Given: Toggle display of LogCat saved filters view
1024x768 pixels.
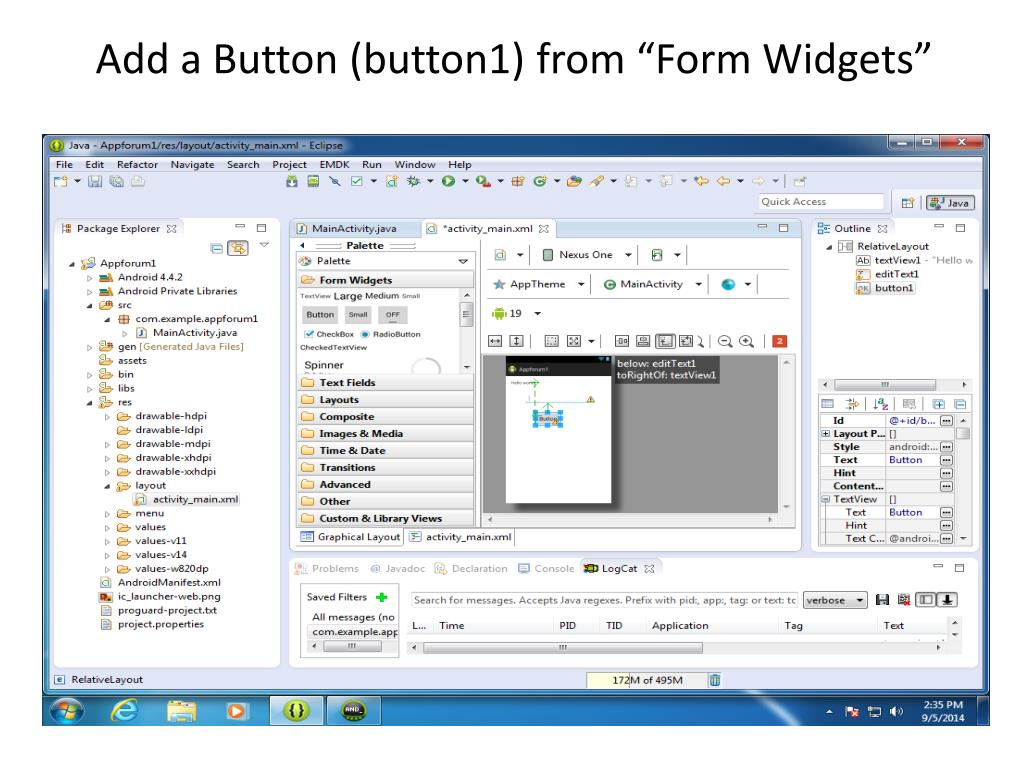Looking at the screenshot, I should coord(926,600).
